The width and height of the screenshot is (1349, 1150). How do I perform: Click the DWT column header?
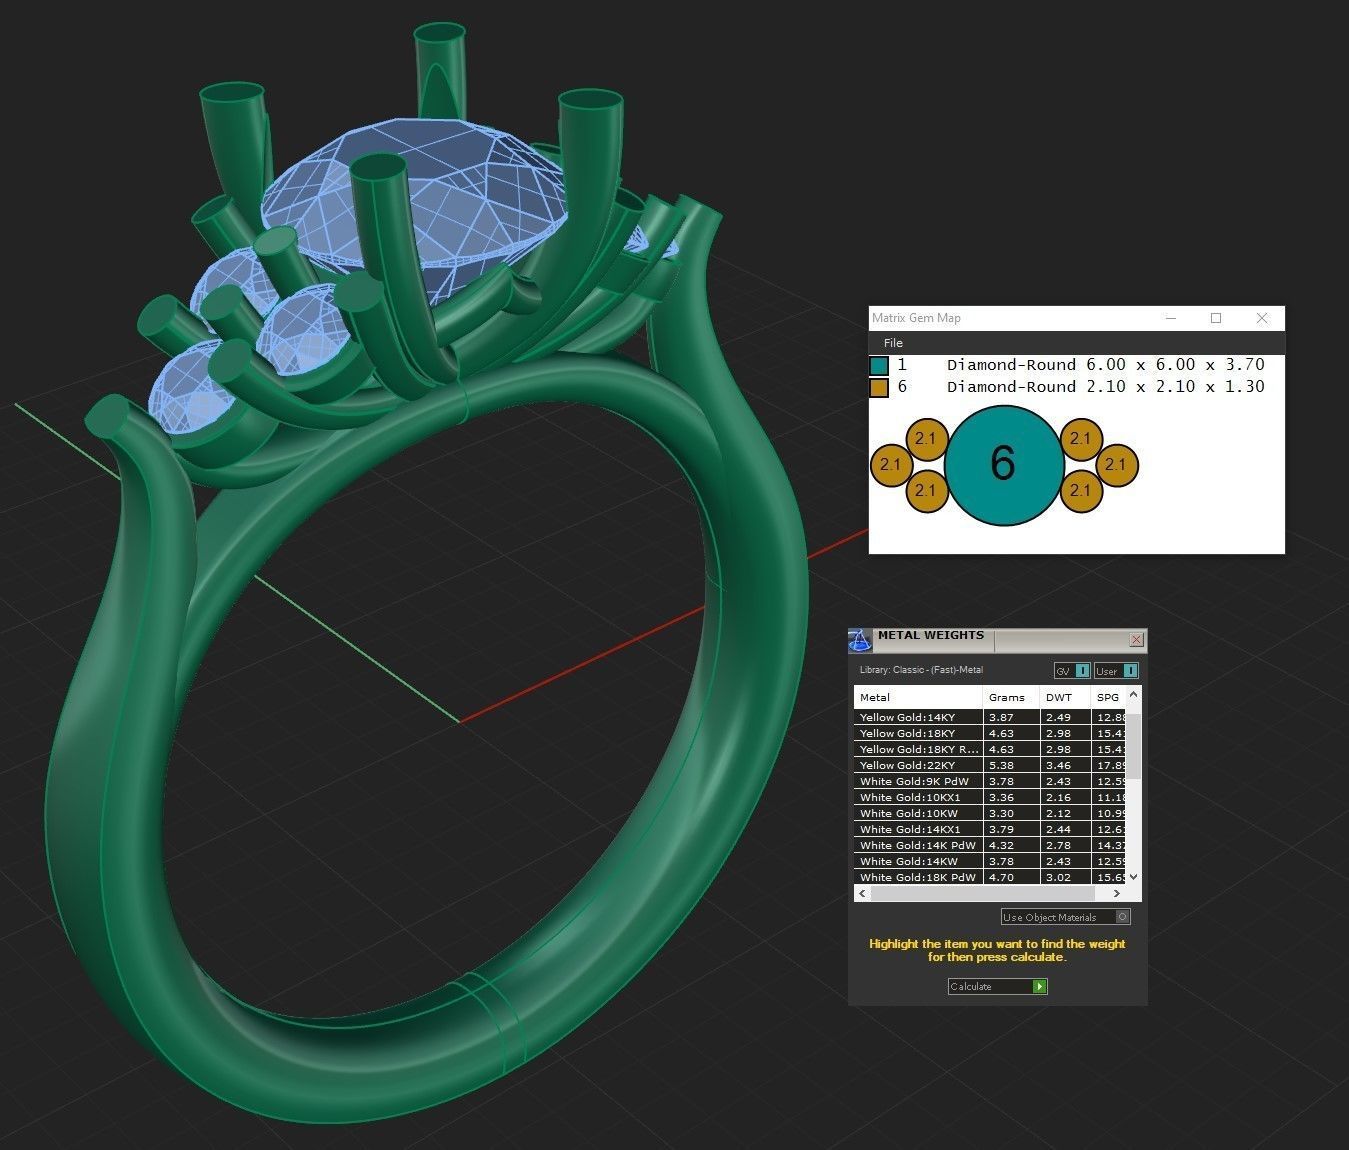pos(1065,697)
